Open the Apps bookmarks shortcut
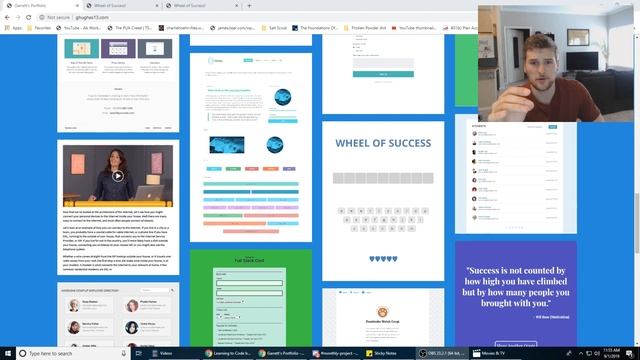 [13, 28]
